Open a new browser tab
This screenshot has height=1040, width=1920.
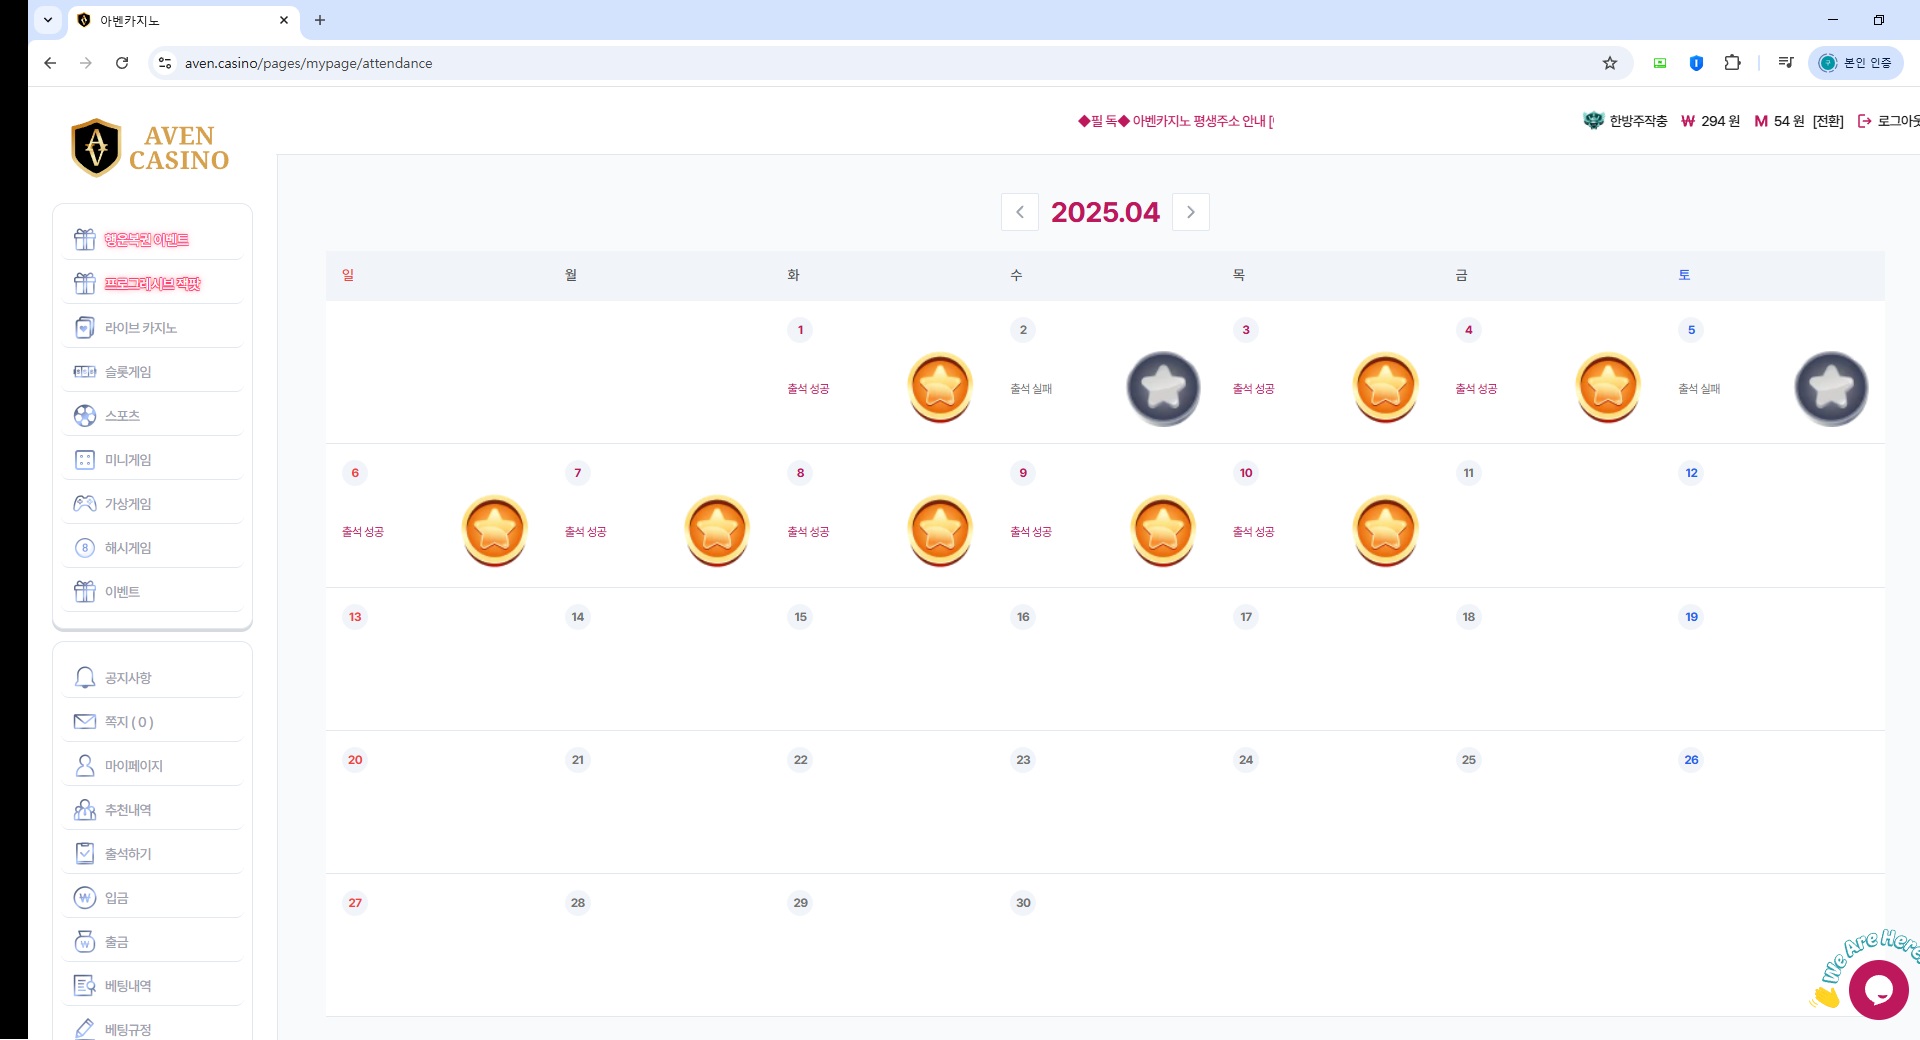[320, 20]
